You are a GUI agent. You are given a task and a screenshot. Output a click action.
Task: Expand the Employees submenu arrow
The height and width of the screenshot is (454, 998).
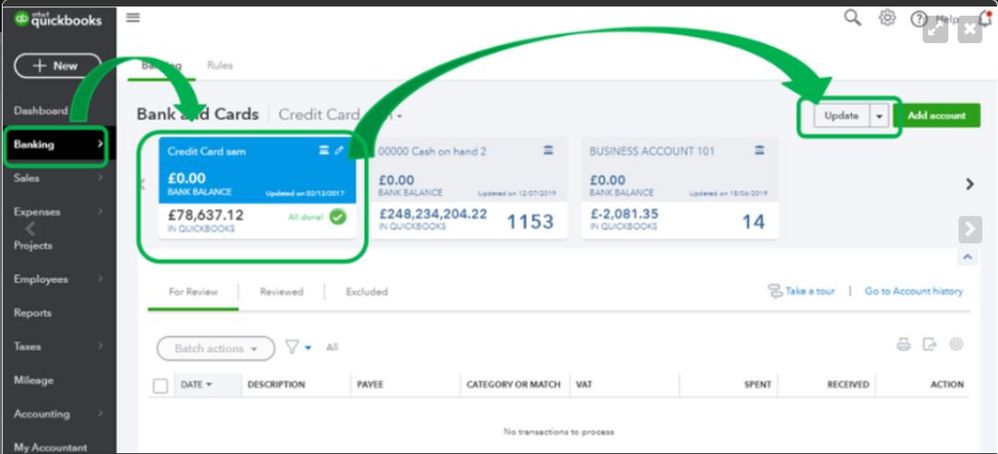point(100,279)
